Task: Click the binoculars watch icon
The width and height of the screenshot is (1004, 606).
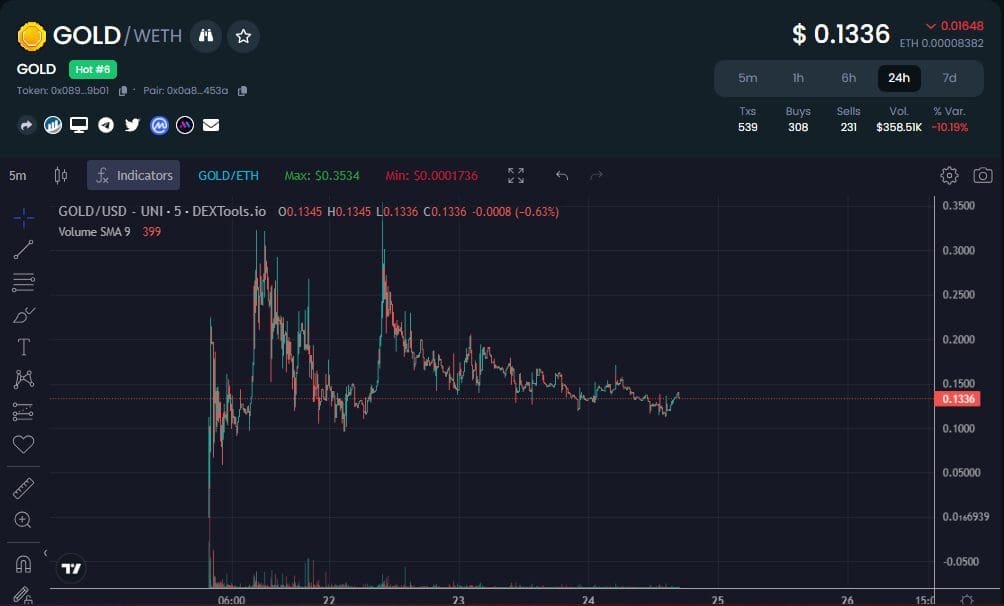Action: [x=205, y=36]
